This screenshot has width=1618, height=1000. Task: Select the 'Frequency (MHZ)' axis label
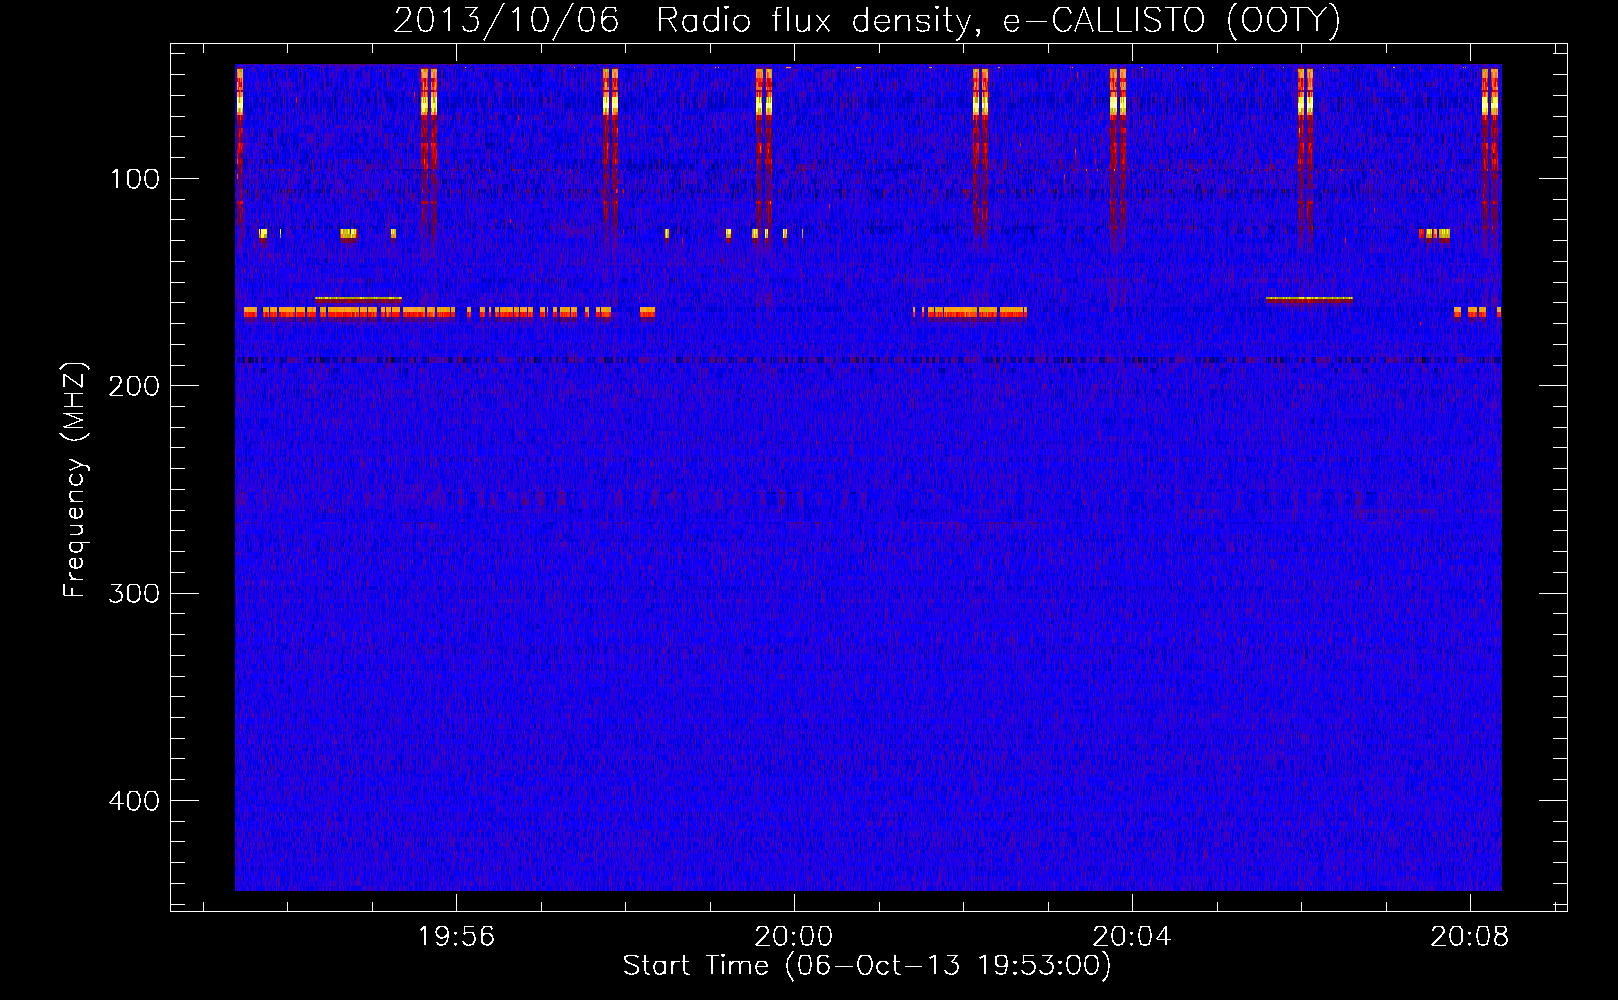pyautogui.click(x=75, y=480)
